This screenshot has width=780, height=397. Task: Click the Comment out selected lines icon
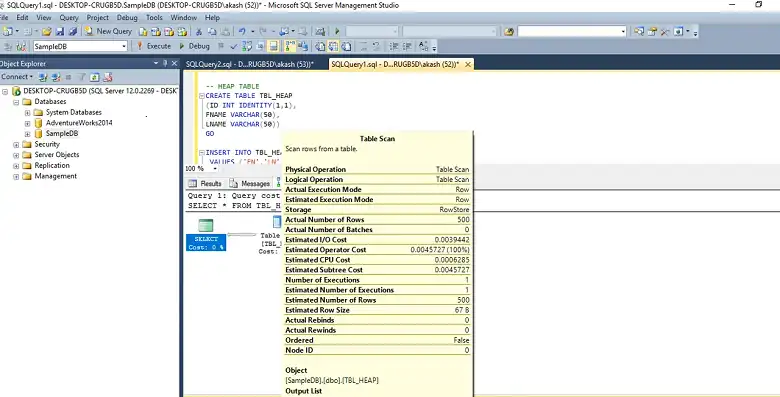tap(364, 46)
